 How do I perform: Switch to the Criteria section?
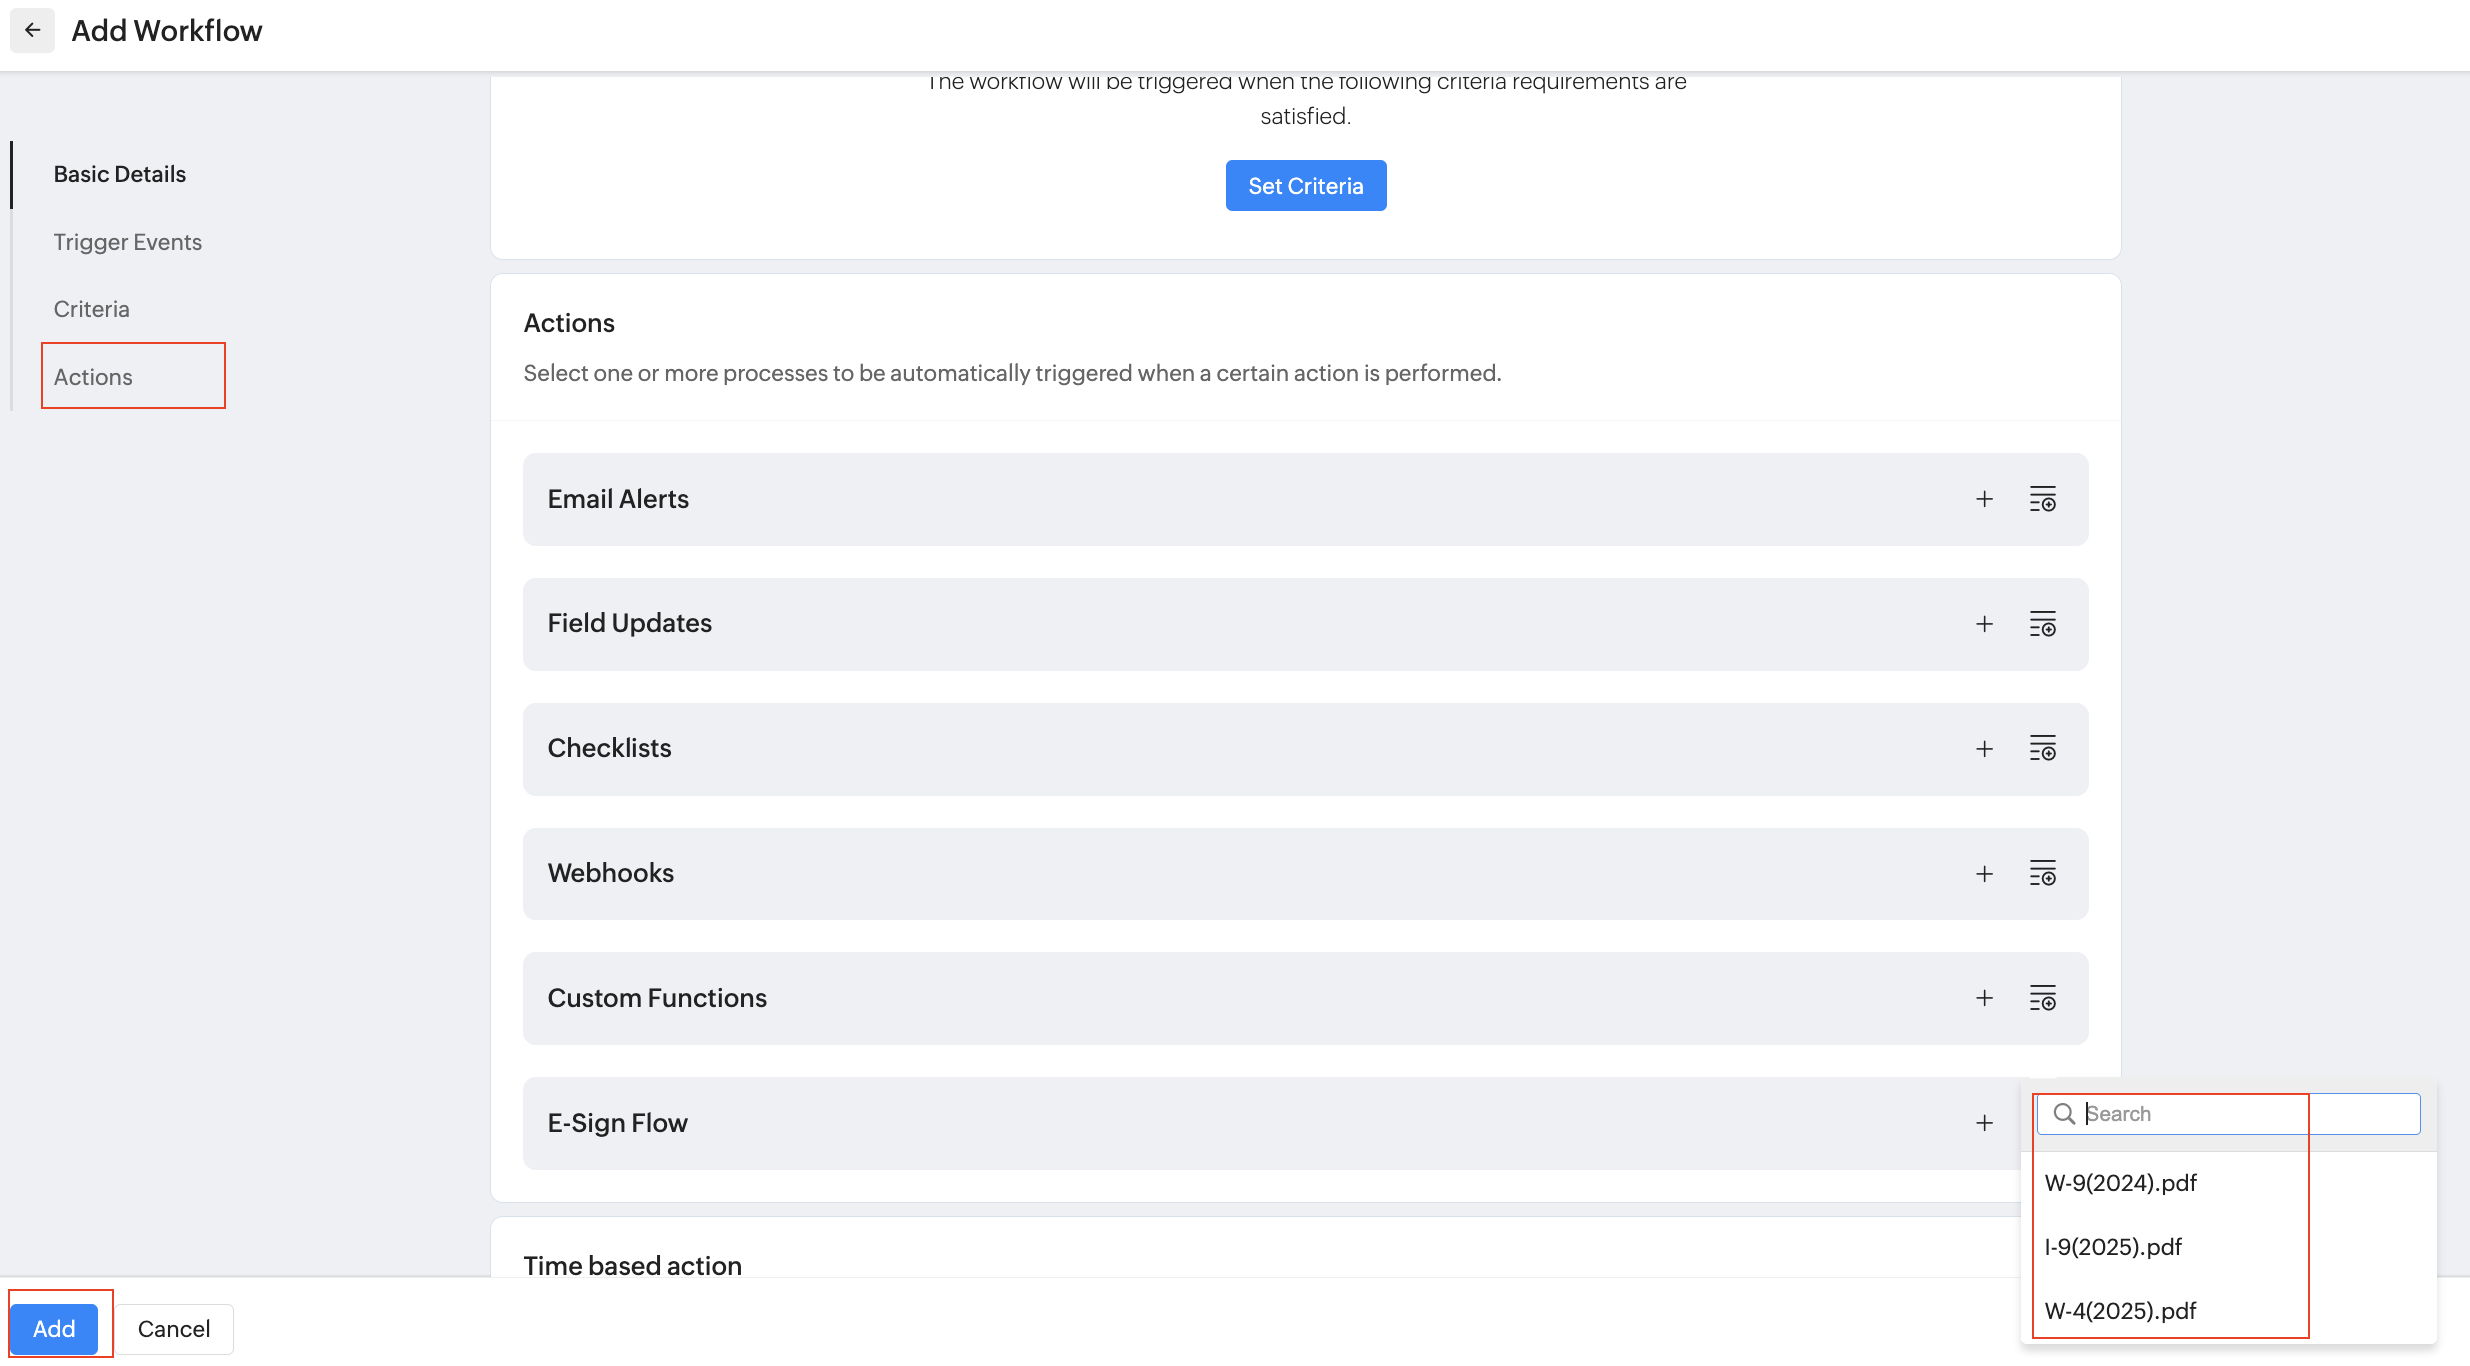[x=91, y=309]
